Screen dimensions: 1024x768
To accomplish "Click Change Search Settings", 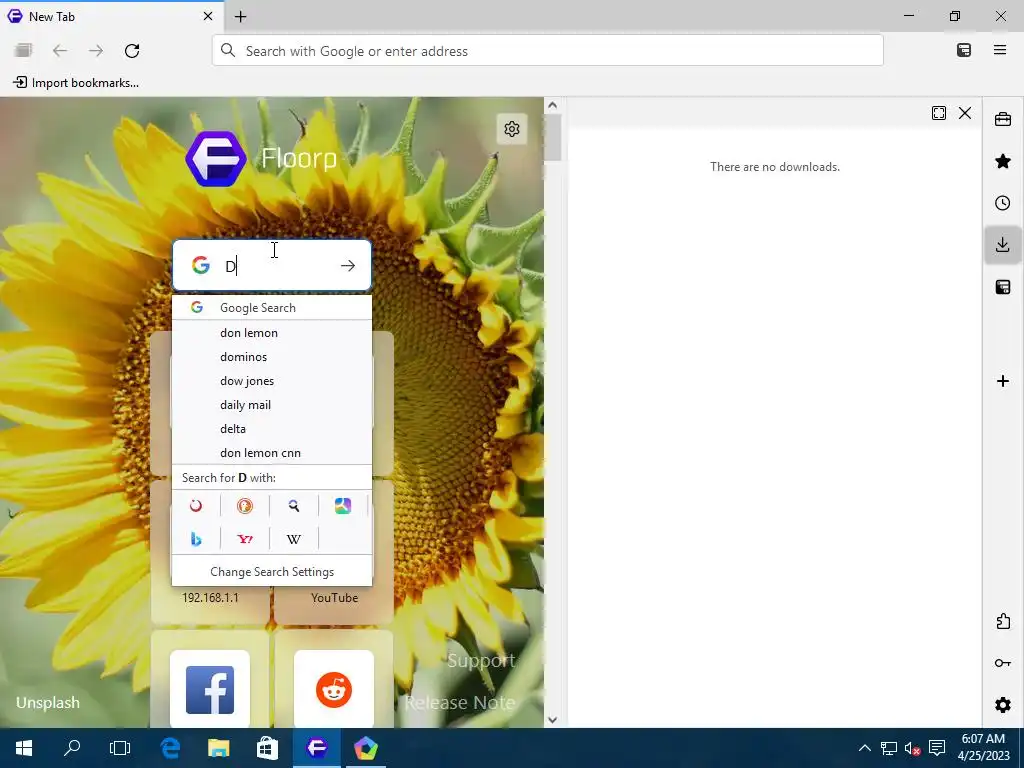I will 272,571.
